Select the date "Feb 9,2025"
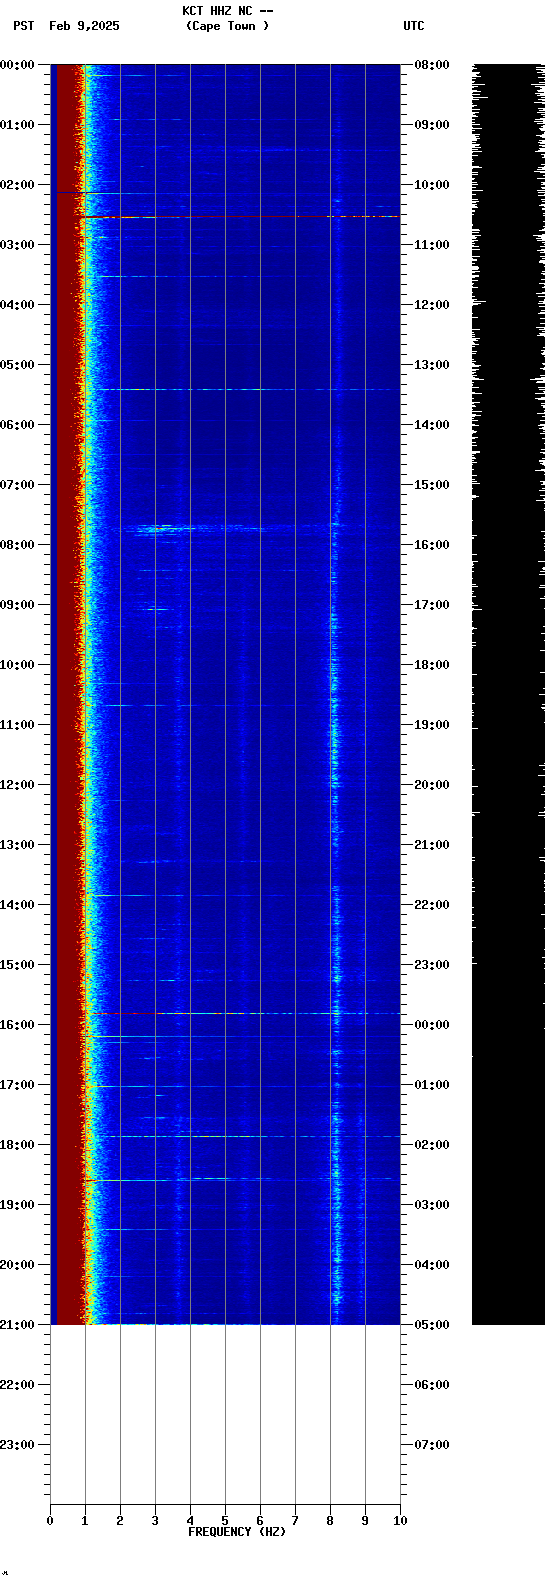Screen dimensions: 552x1584 coord(84,26)
